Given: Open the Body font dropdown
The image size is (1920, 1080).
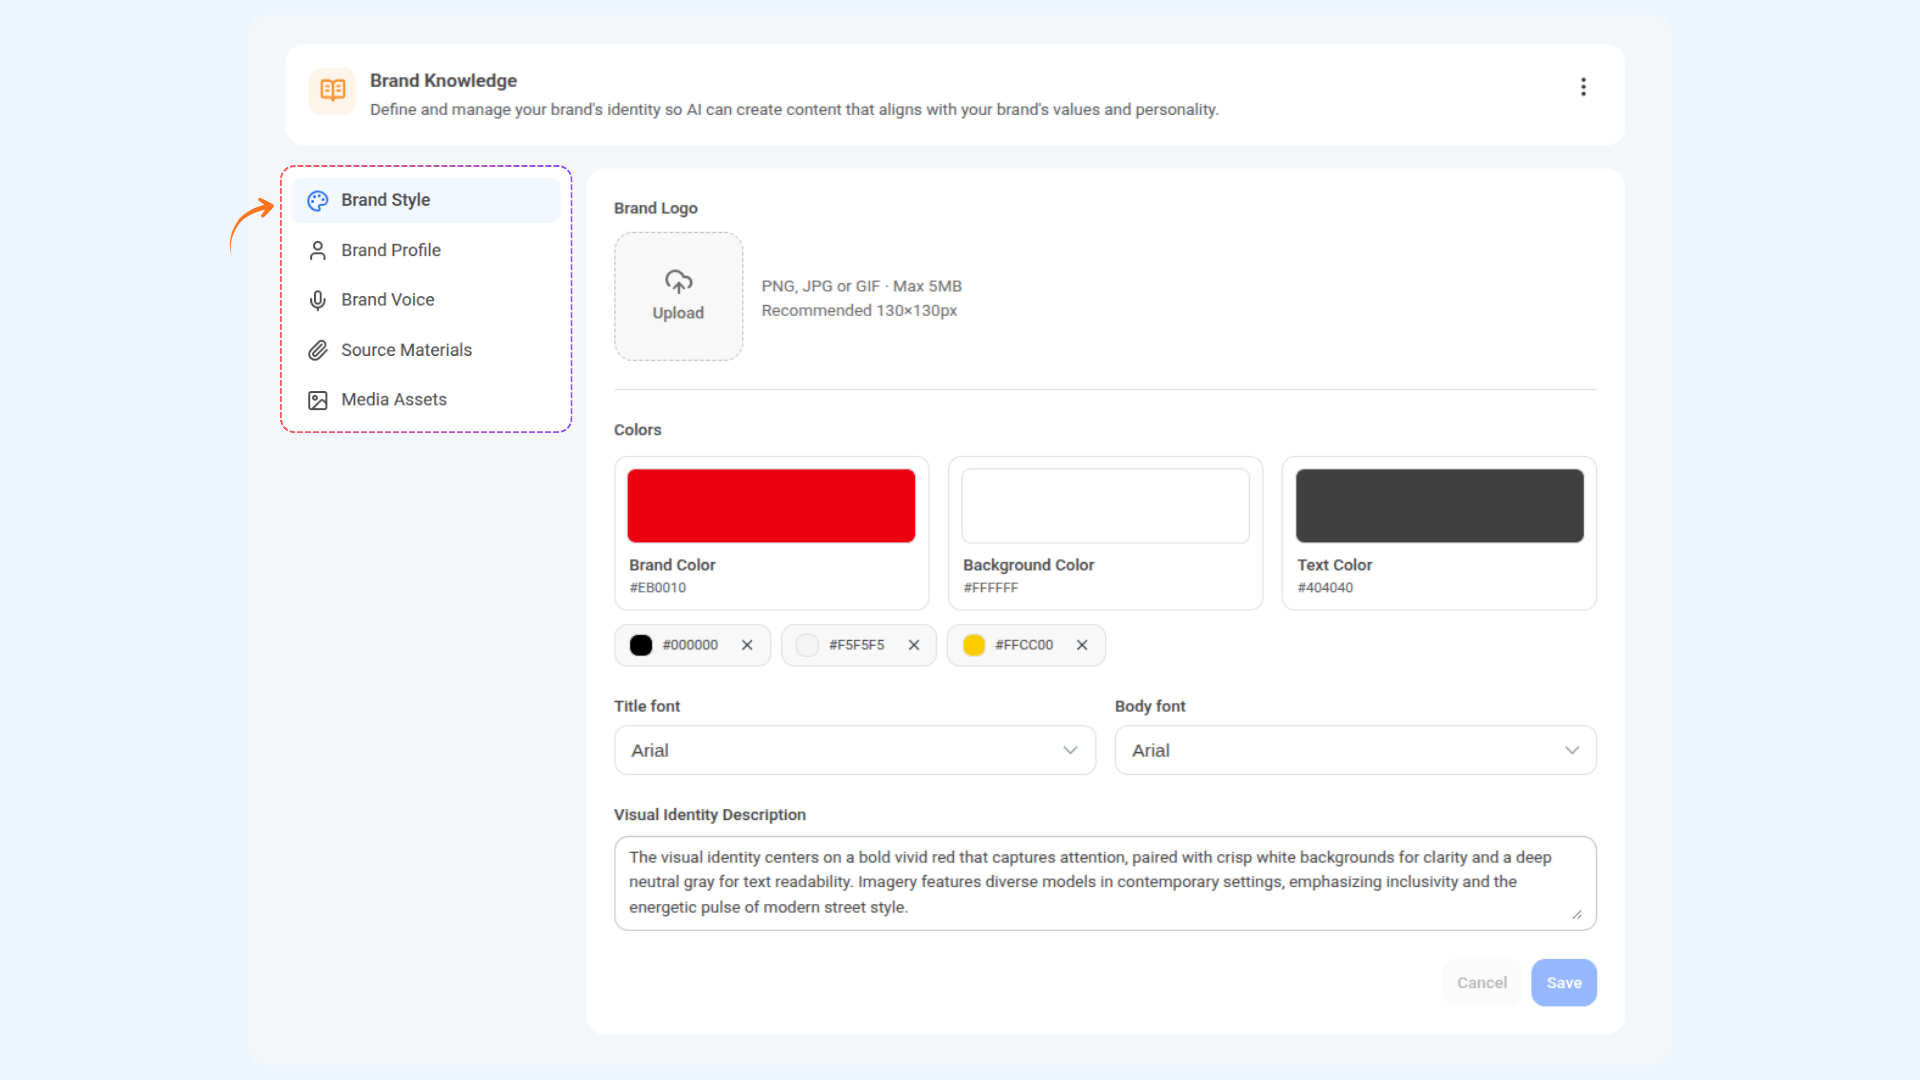Looking at the screenshot, I should (x=1356, y=750).
